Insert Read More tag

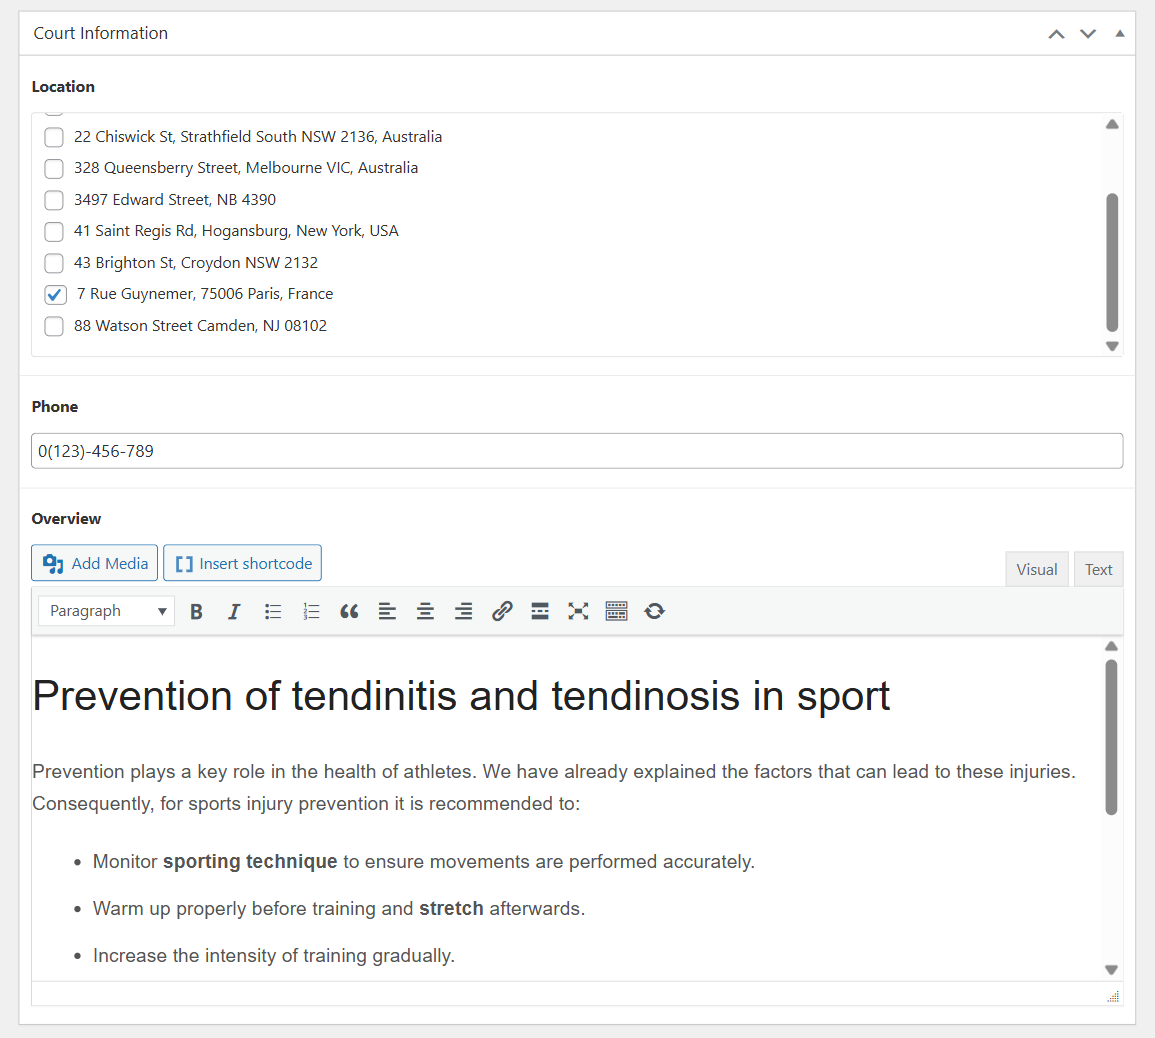tap(540, 612)
